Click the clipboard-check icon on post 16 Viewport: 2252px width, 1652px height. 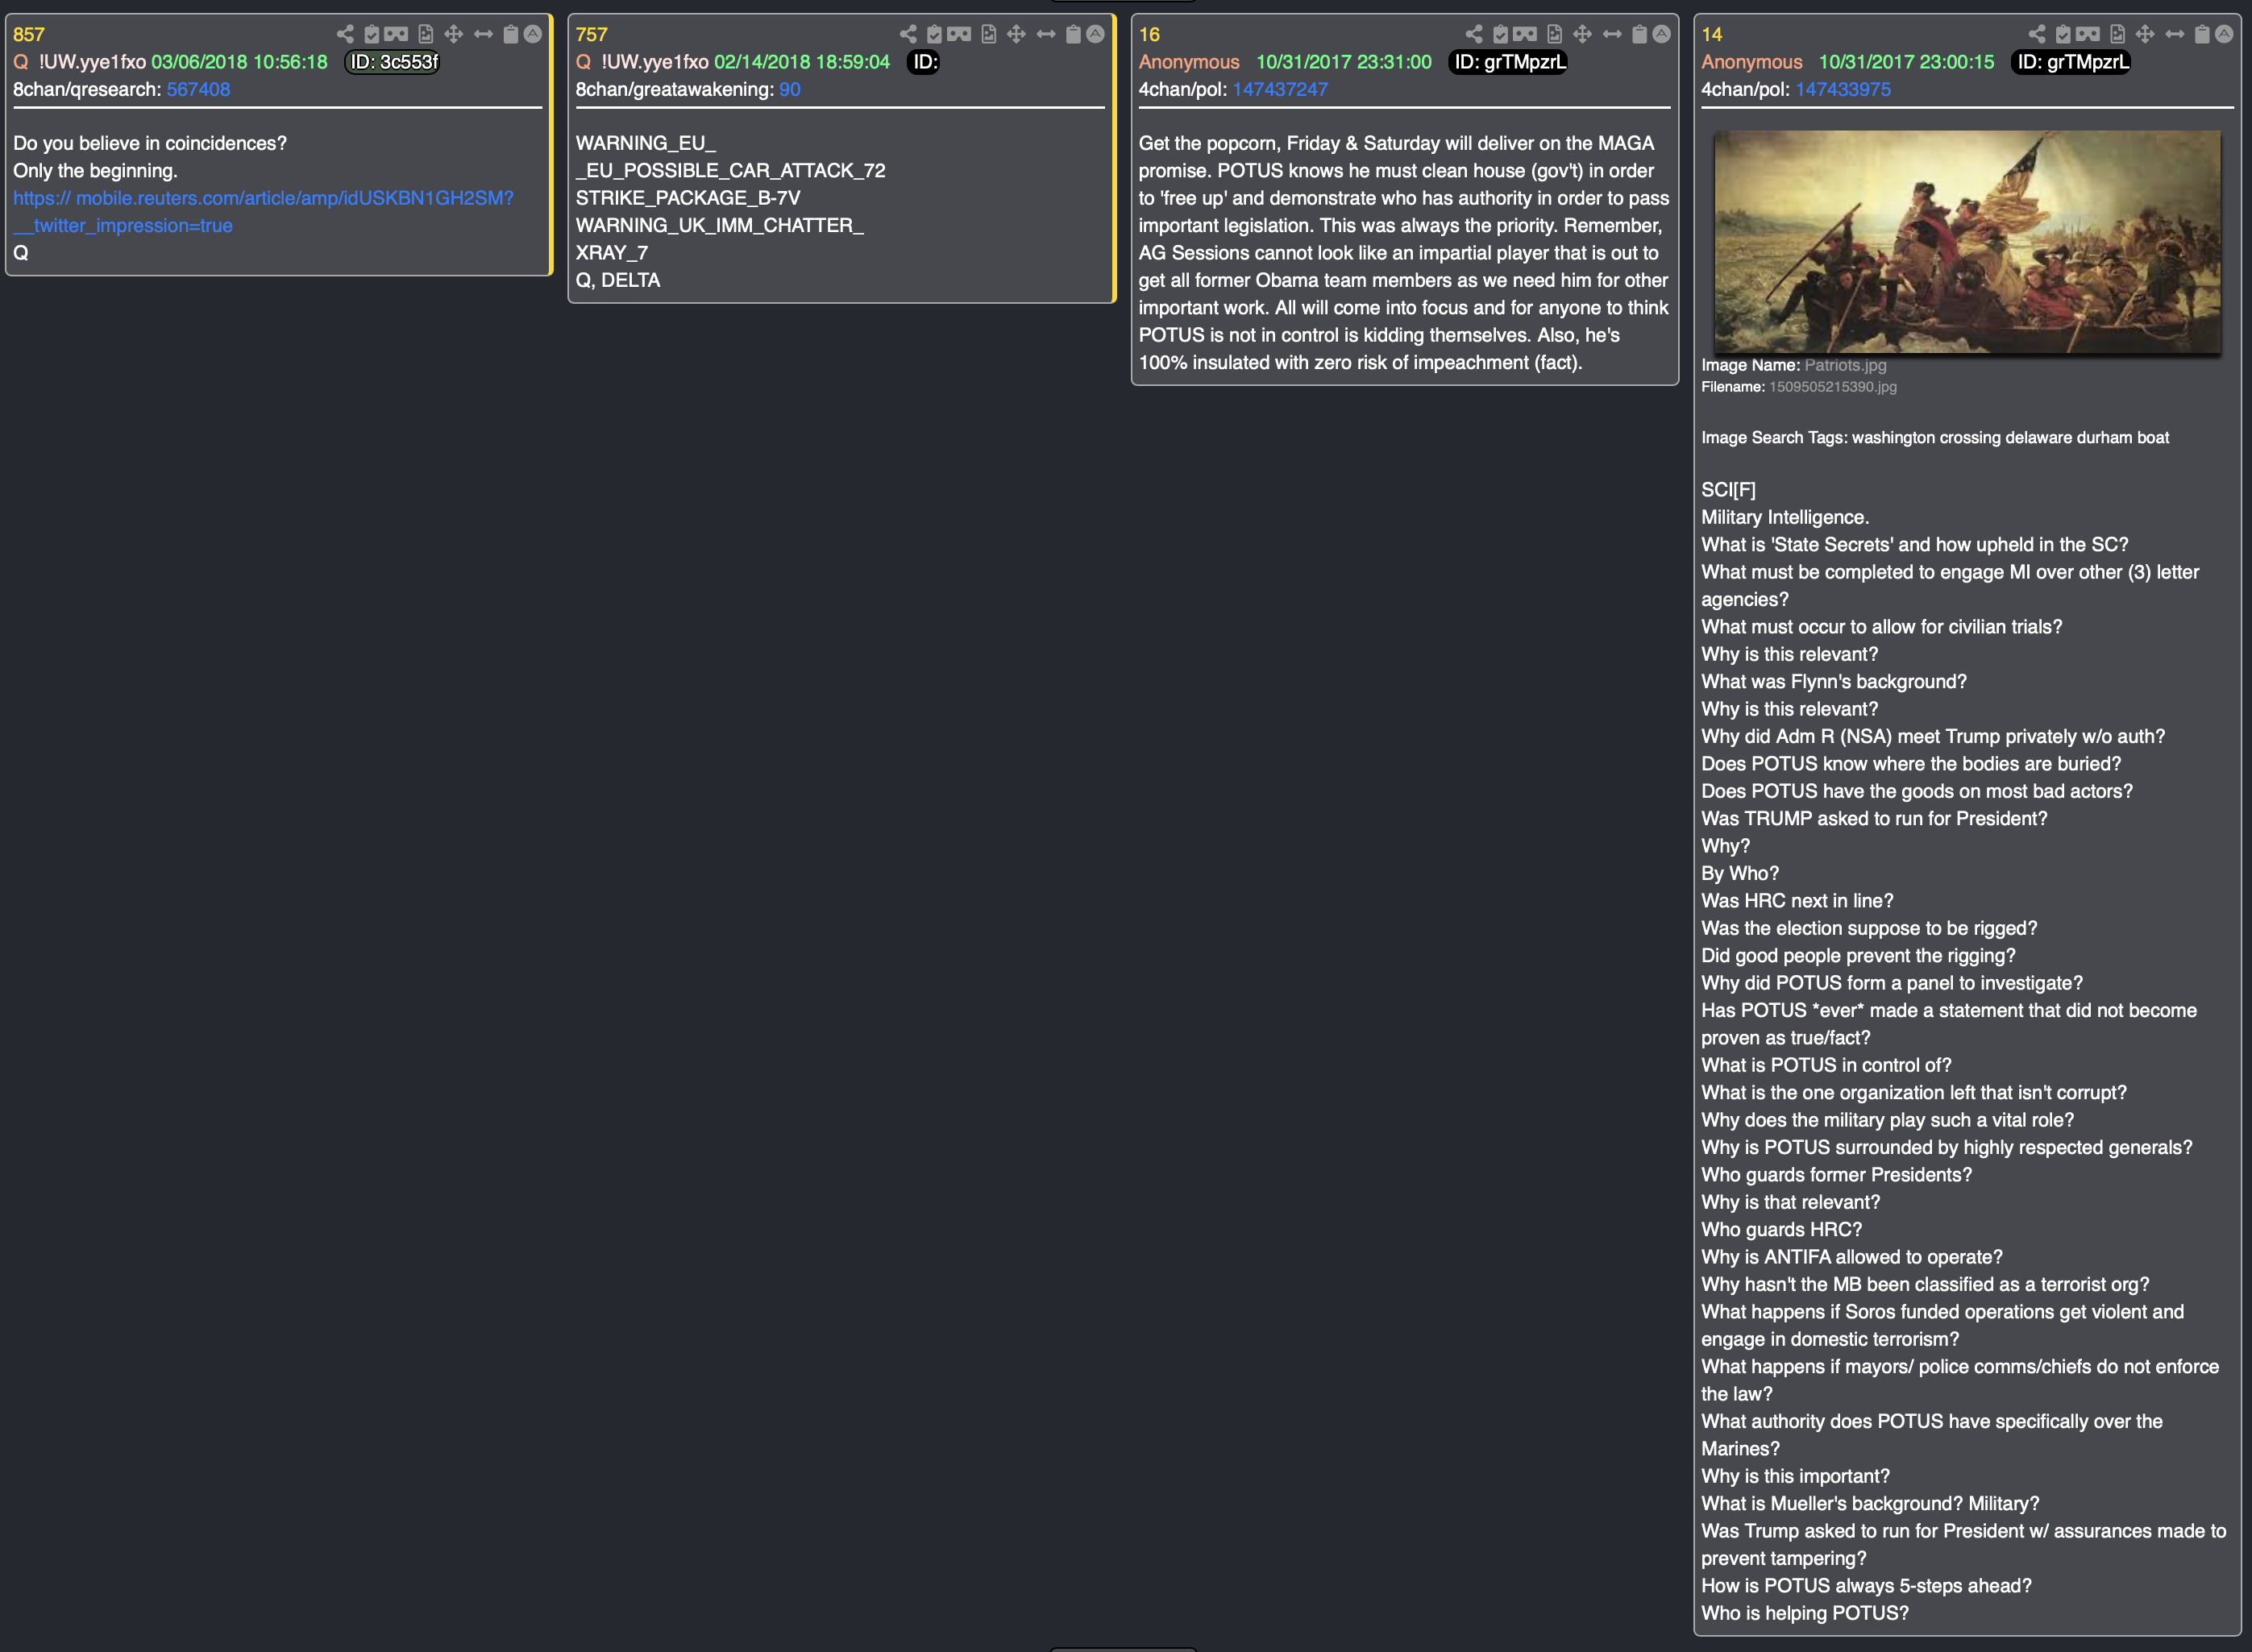tap(1500, 34)
